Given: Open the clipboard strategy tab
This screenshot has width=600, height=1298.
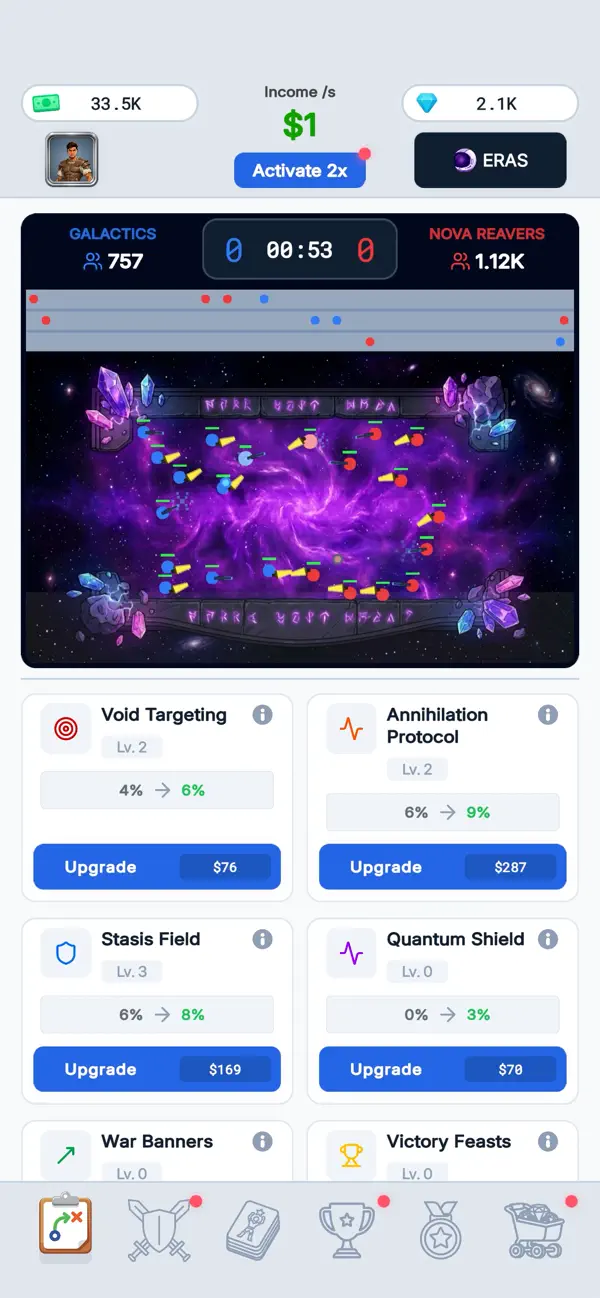Looking at the screenshot, I should pos(65,1227).
